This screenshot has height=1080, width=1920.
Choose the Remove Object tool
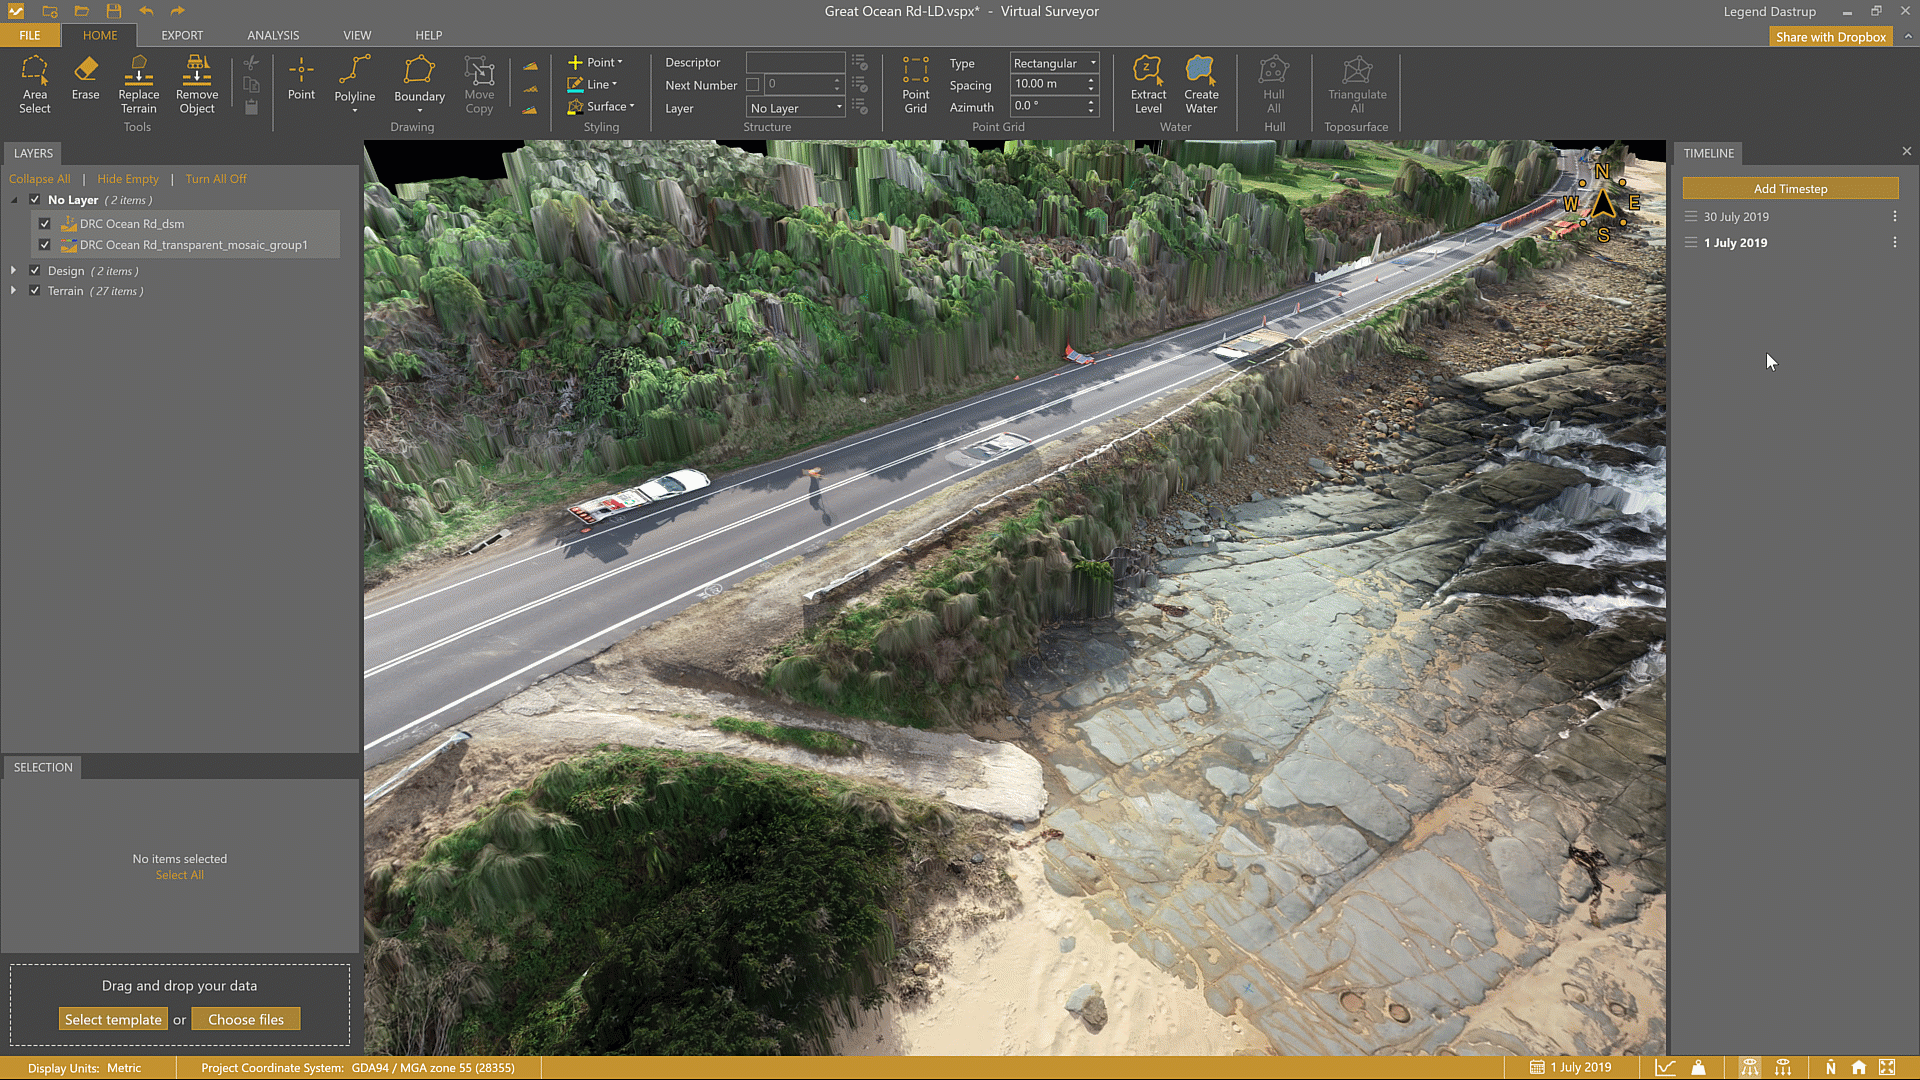click(x=197, y=84)
